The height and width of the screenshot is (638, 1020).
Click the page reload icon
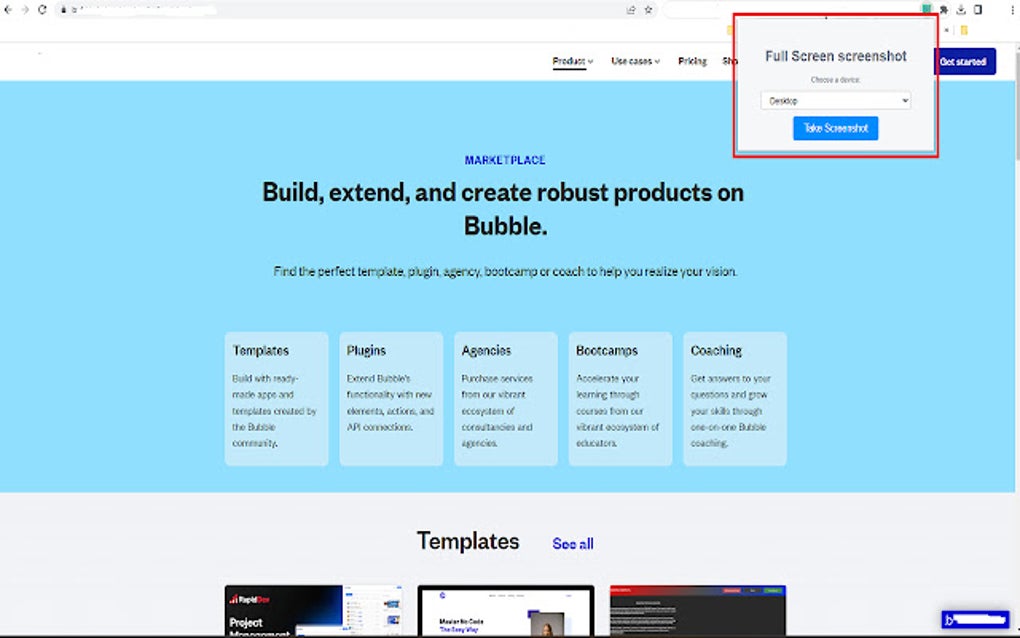tap(40, 8)
